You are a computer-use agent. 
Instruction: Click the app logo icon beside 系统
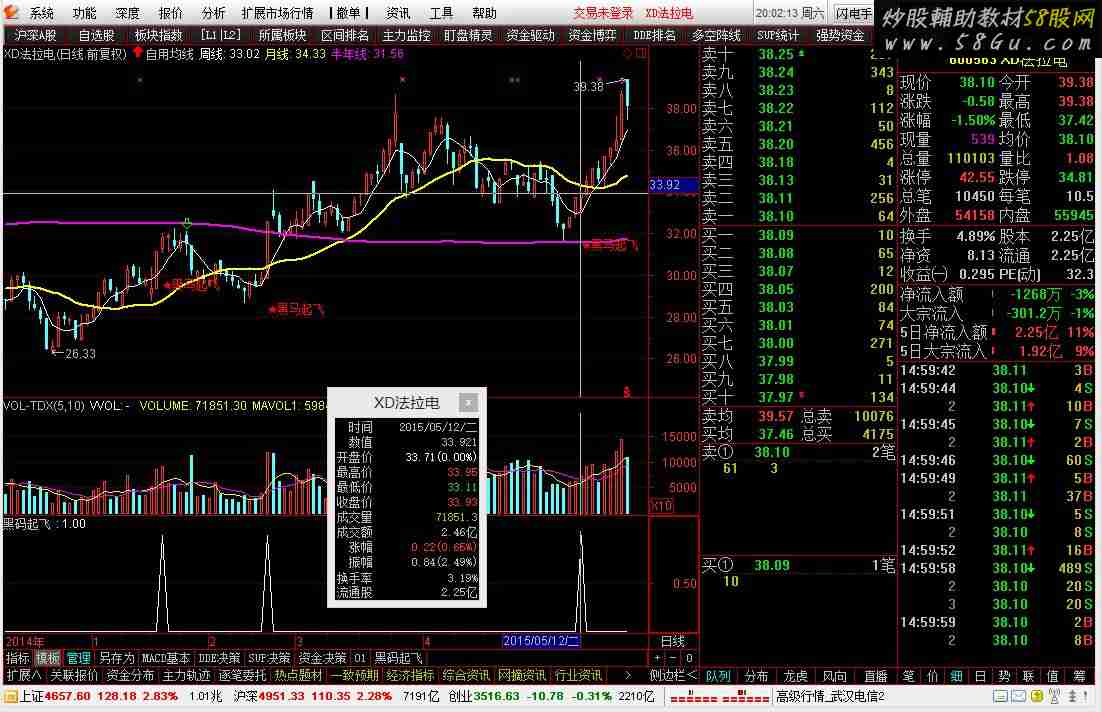click(11, 12)
